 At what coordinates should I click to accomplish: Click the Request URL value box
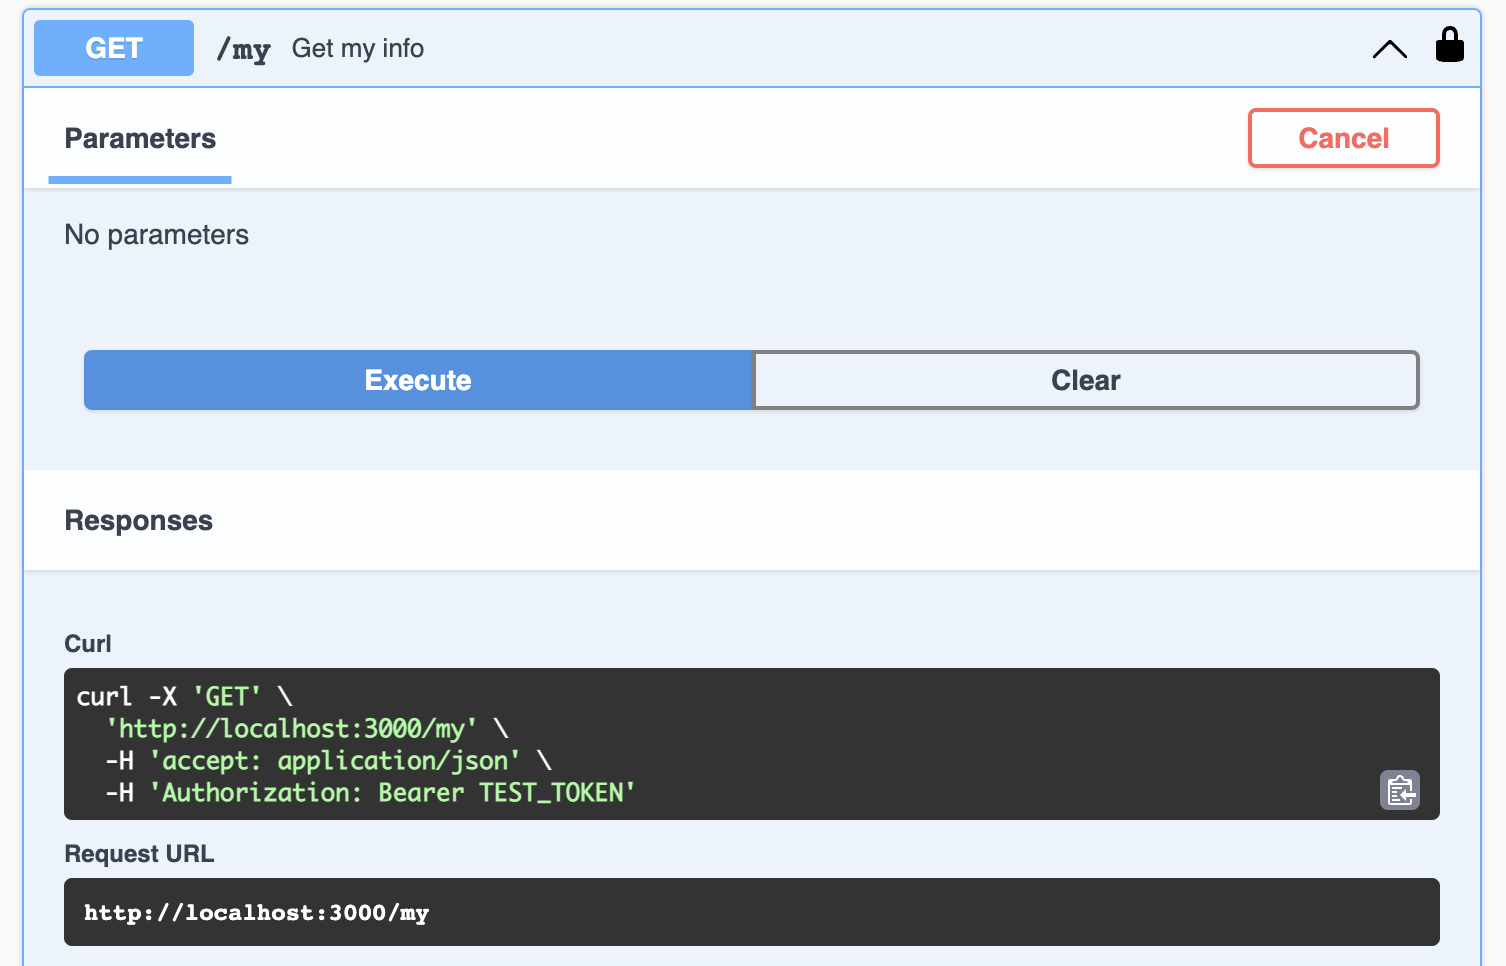[x=750, y=912]
